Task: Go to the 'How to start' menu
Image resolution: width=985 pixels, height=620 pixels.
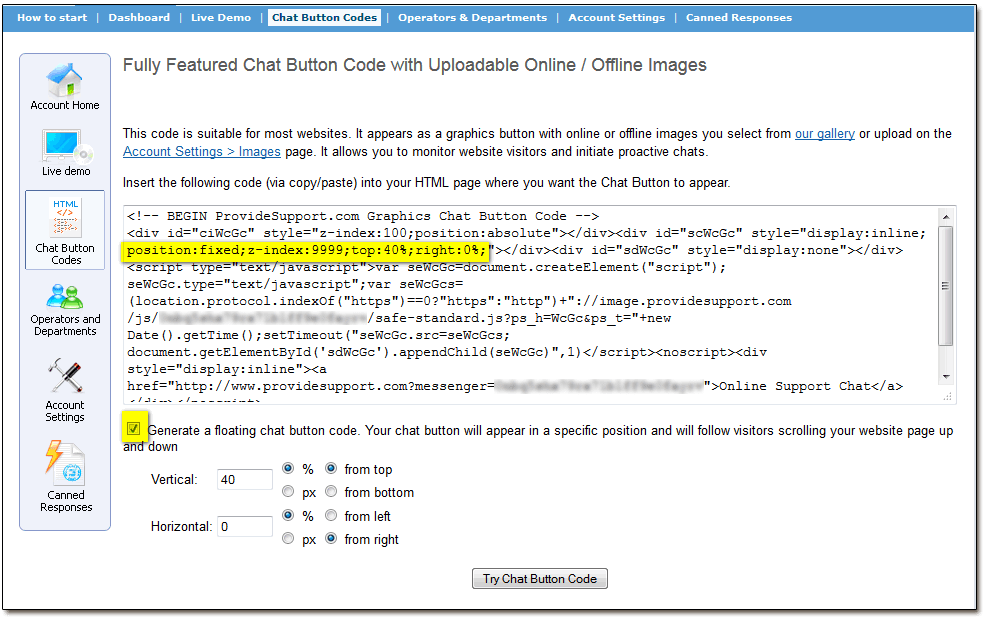Action: point(52,18)
